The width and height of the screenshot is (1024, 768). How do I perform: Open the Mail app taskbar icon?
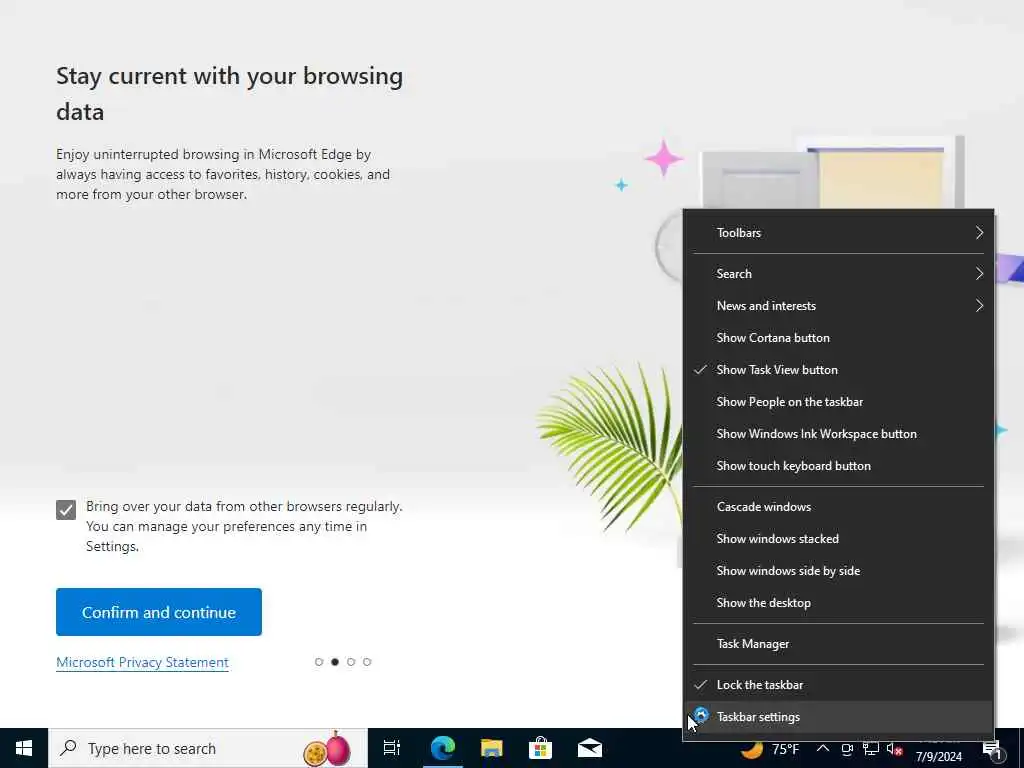click(x=590, y=748)
